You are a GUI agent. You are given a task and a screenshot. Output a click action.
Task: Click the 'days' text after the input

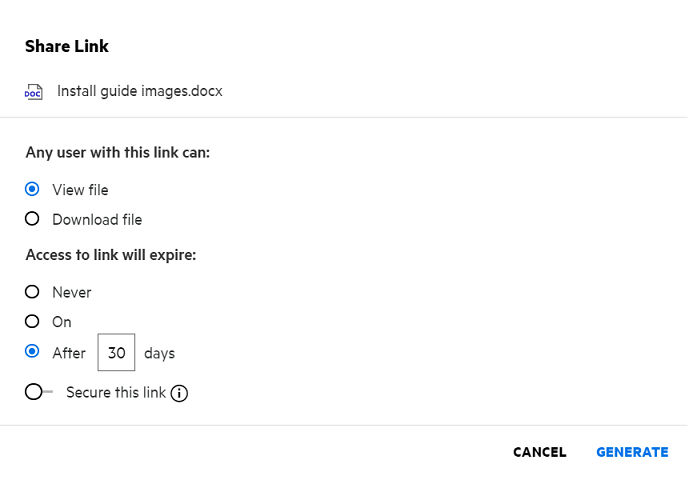point(160,353)
